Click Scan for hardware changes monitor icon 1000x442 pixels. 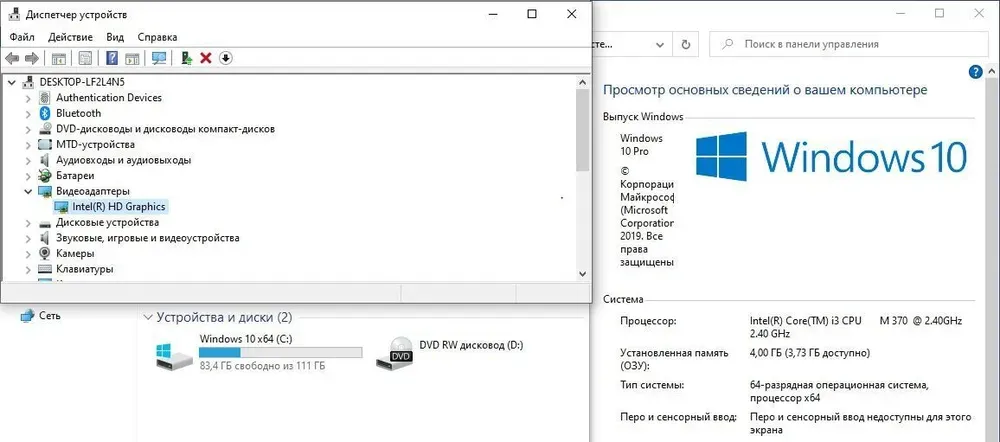(159, 58)
